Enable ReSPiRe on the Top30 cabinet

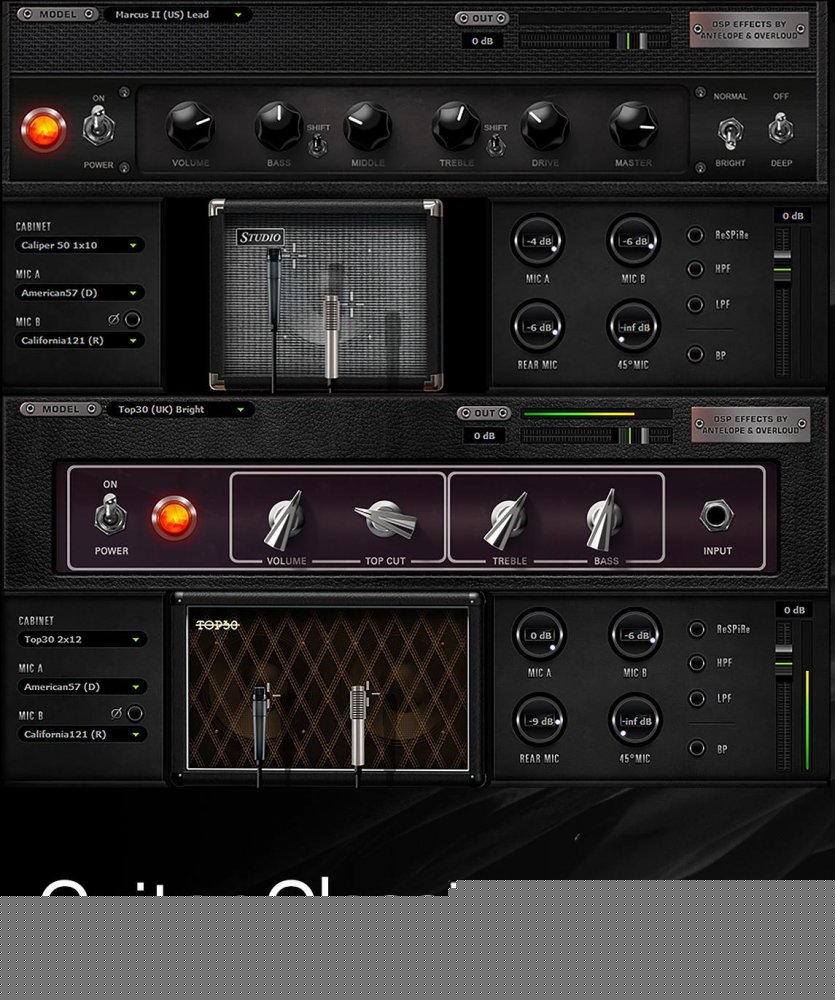coord(697,629)
